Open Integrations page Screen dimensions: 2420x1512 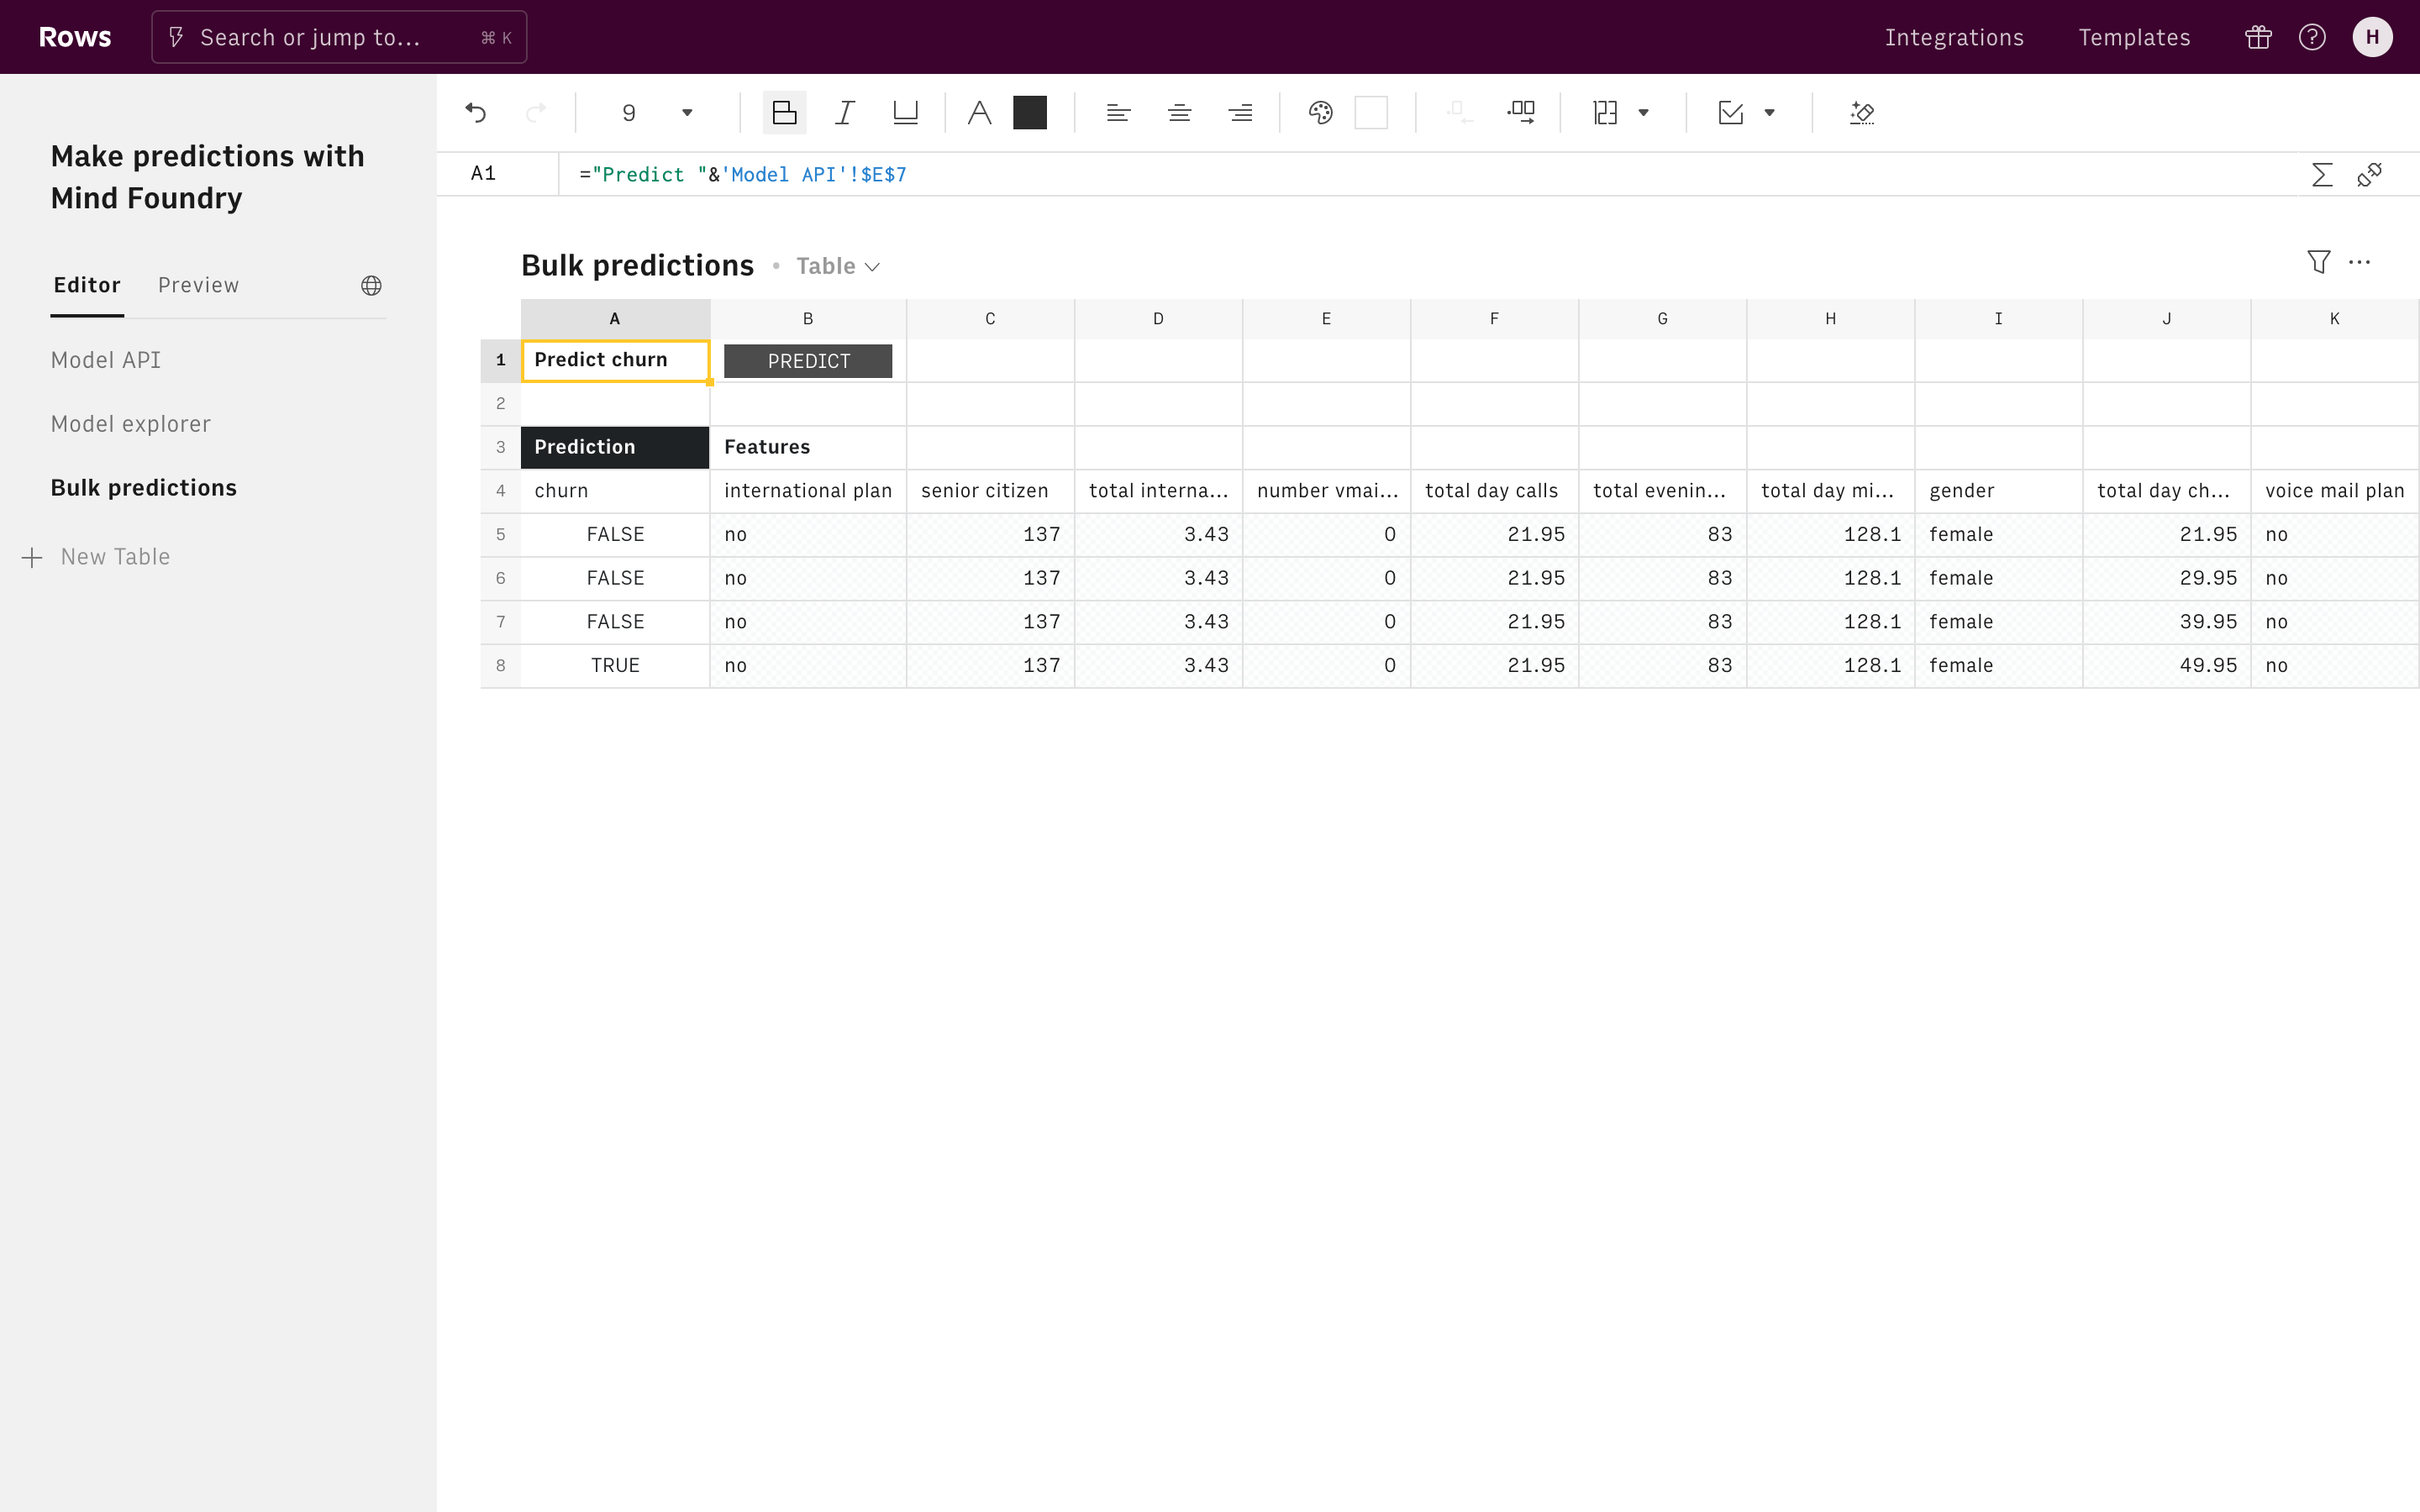tap(1954, 37)
